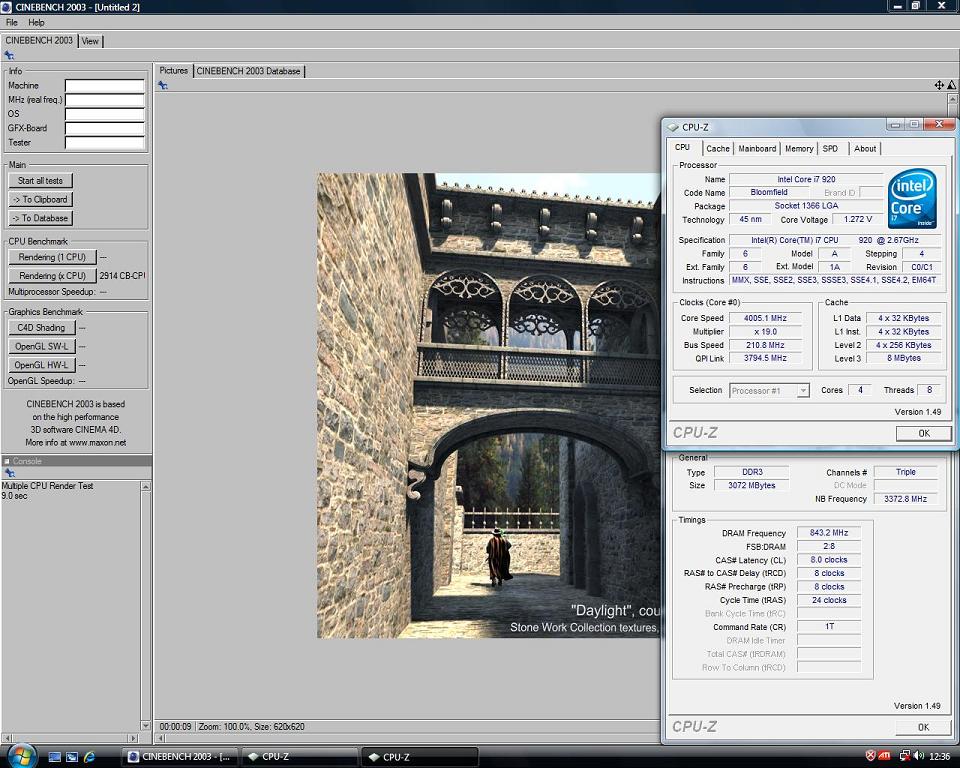The image size is (960, 768).
Task: Click the CPU-Z title bar icon
Action: [673, 127]
